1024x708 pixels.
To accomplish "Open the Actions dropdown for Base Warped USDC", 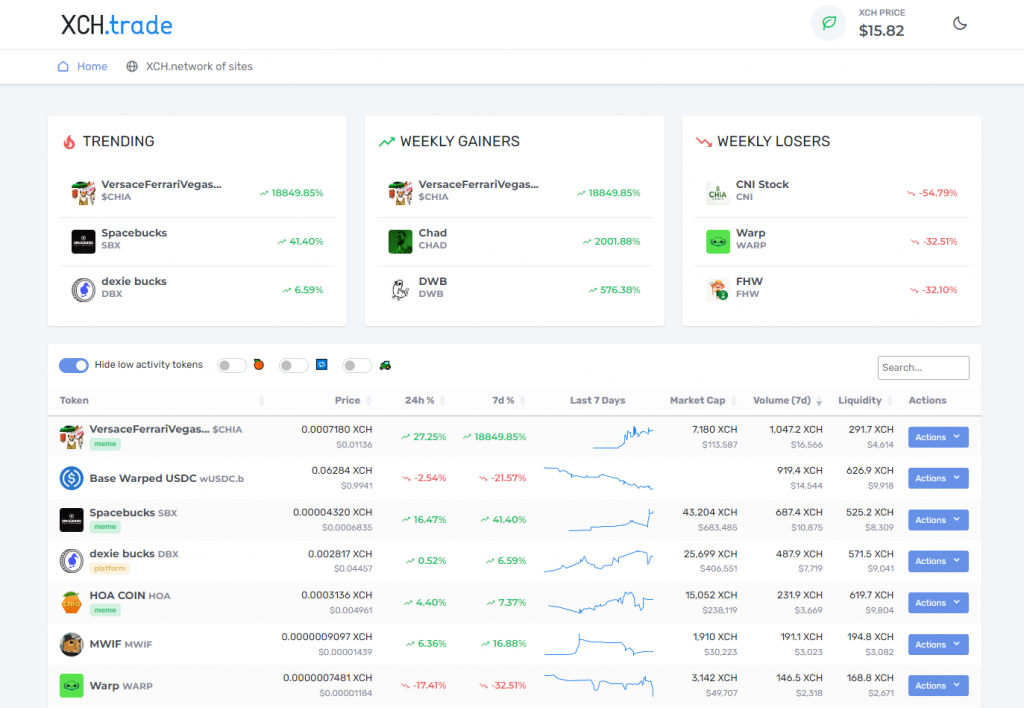I will coord(937,478).
